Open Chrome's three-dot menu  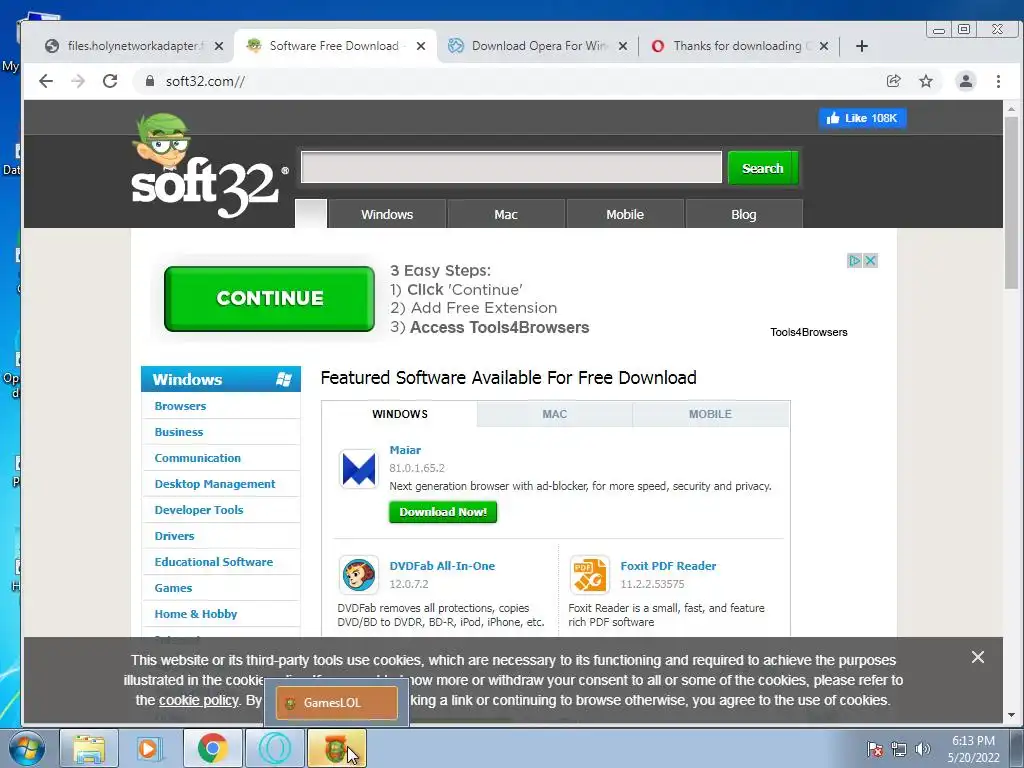tap(998, 81)
